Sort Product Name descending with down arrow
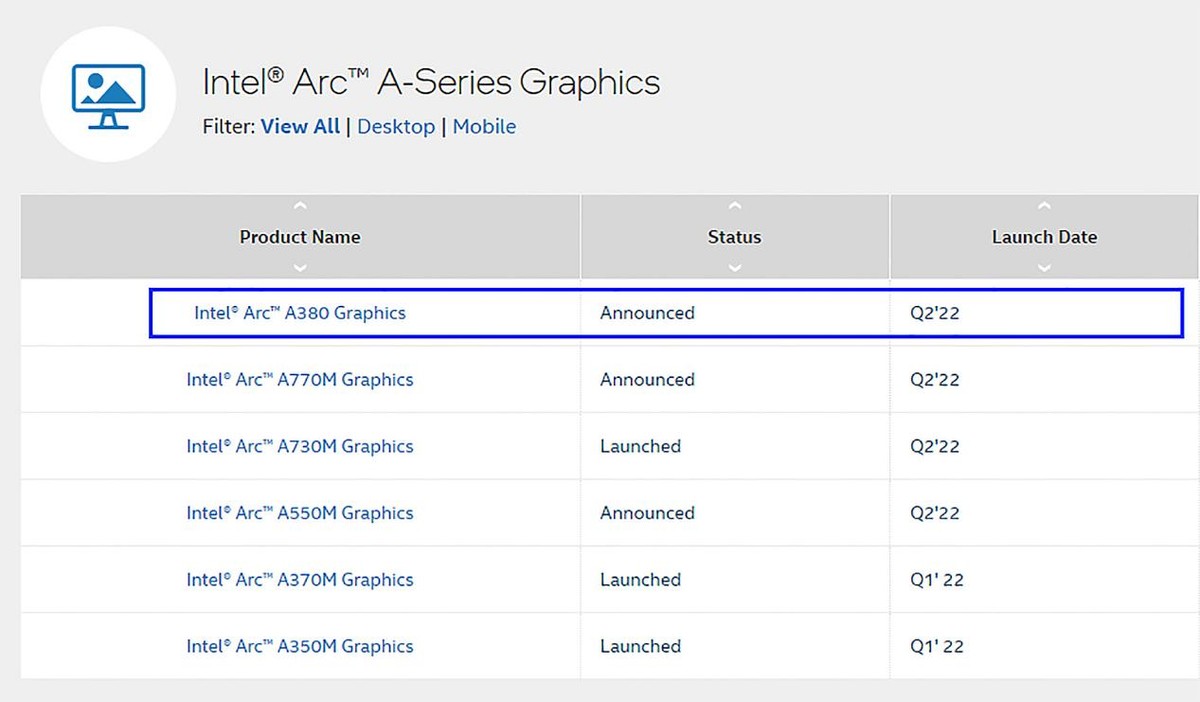 (x=300, y=267)
